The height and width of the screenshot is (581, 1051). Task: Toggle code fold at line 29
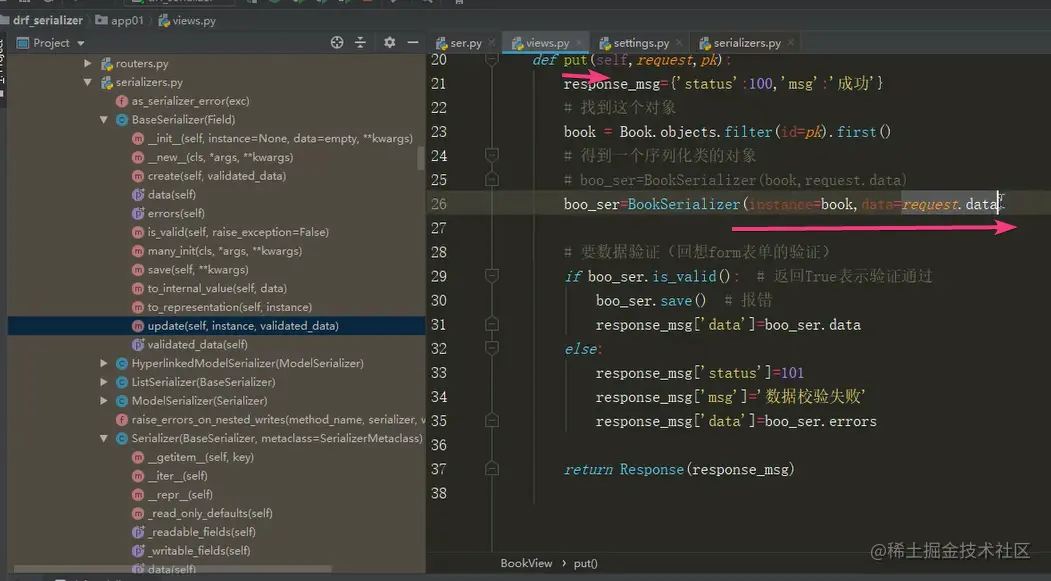tap(491, 276)
